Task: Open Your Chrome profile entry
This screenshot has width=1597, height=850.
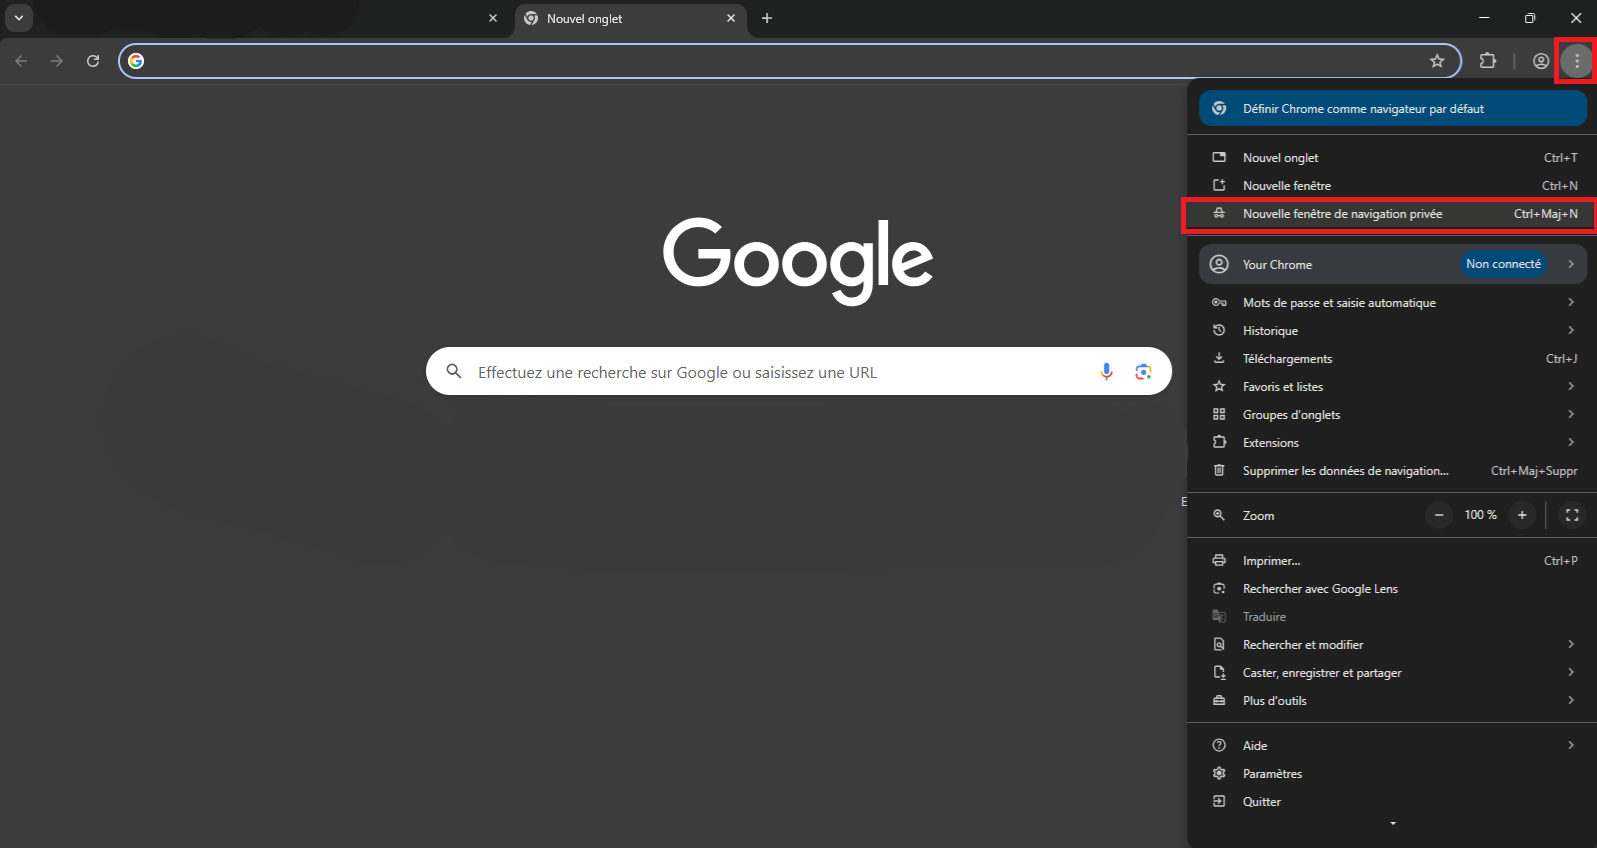Action: pyautogui.click(x=1393, y=264)
